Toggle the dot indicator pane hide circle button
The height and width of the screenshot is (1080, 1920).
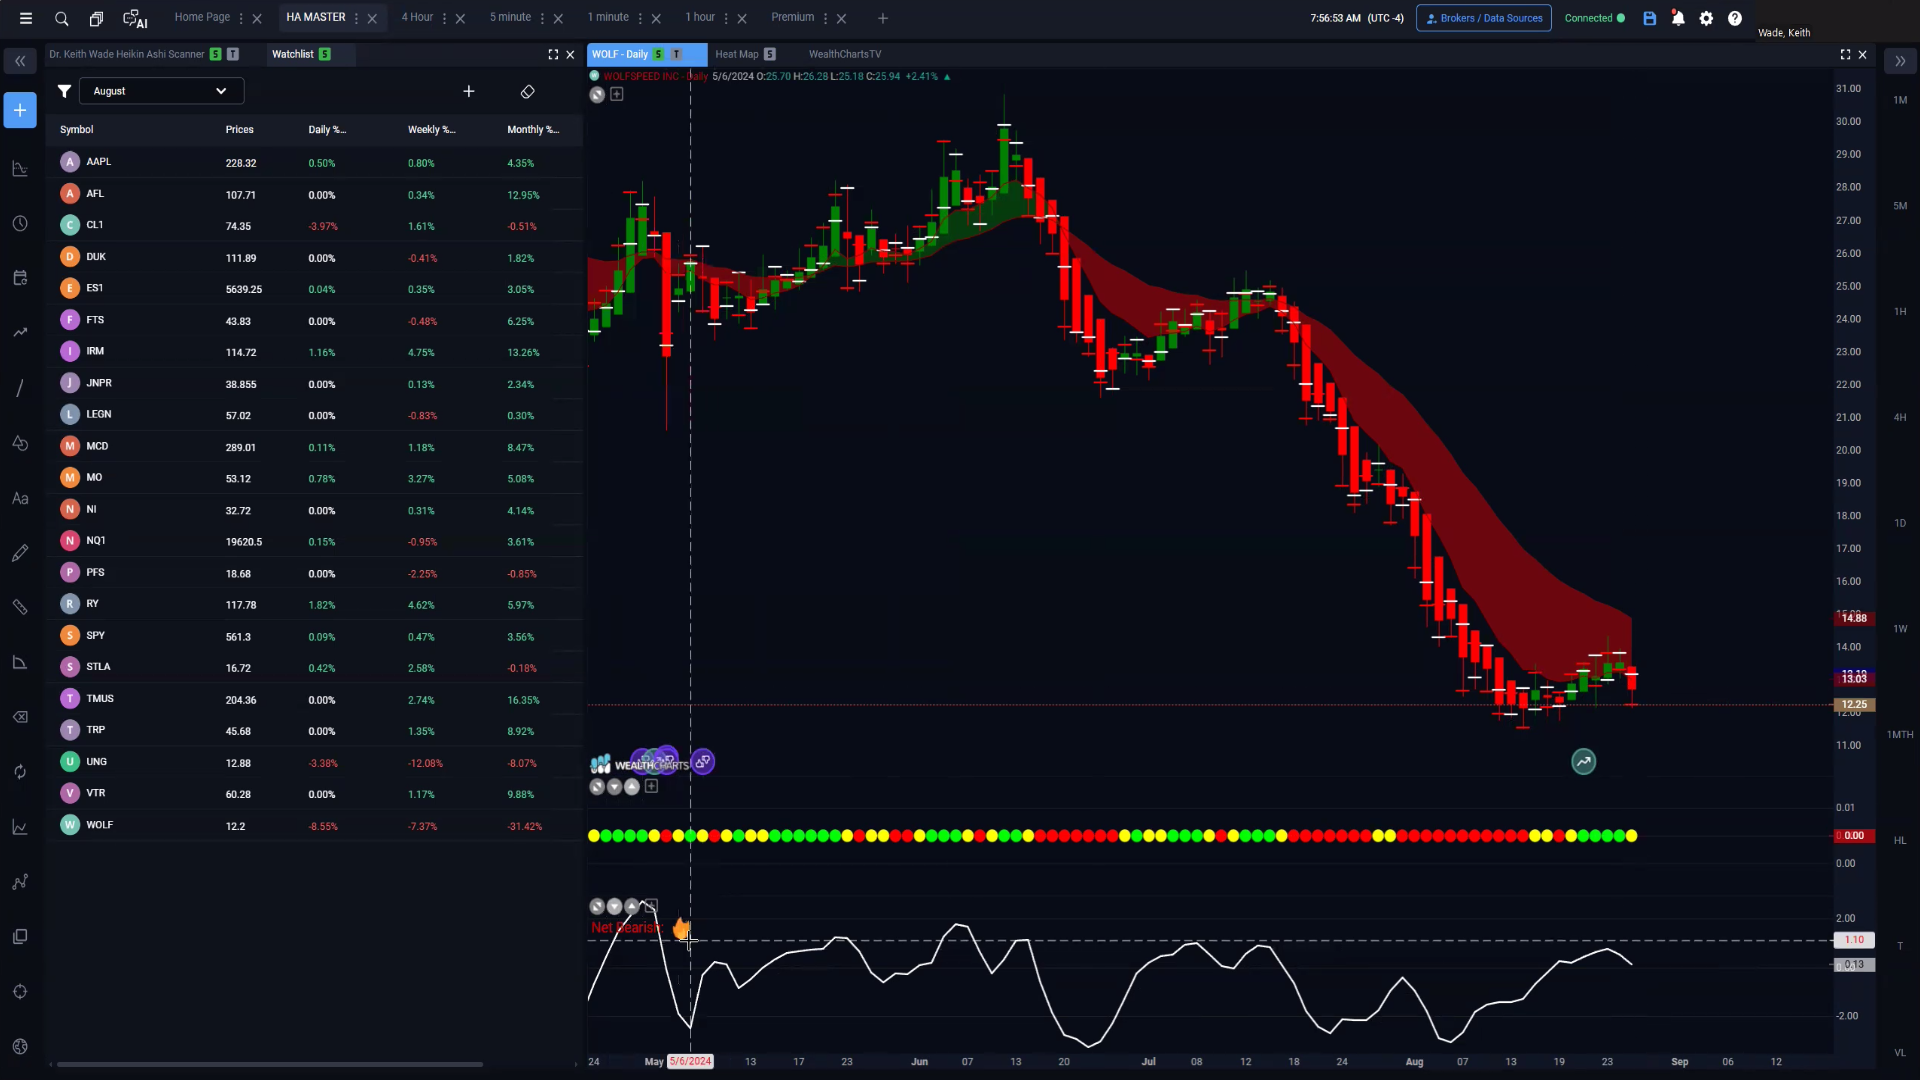(597, 787)
